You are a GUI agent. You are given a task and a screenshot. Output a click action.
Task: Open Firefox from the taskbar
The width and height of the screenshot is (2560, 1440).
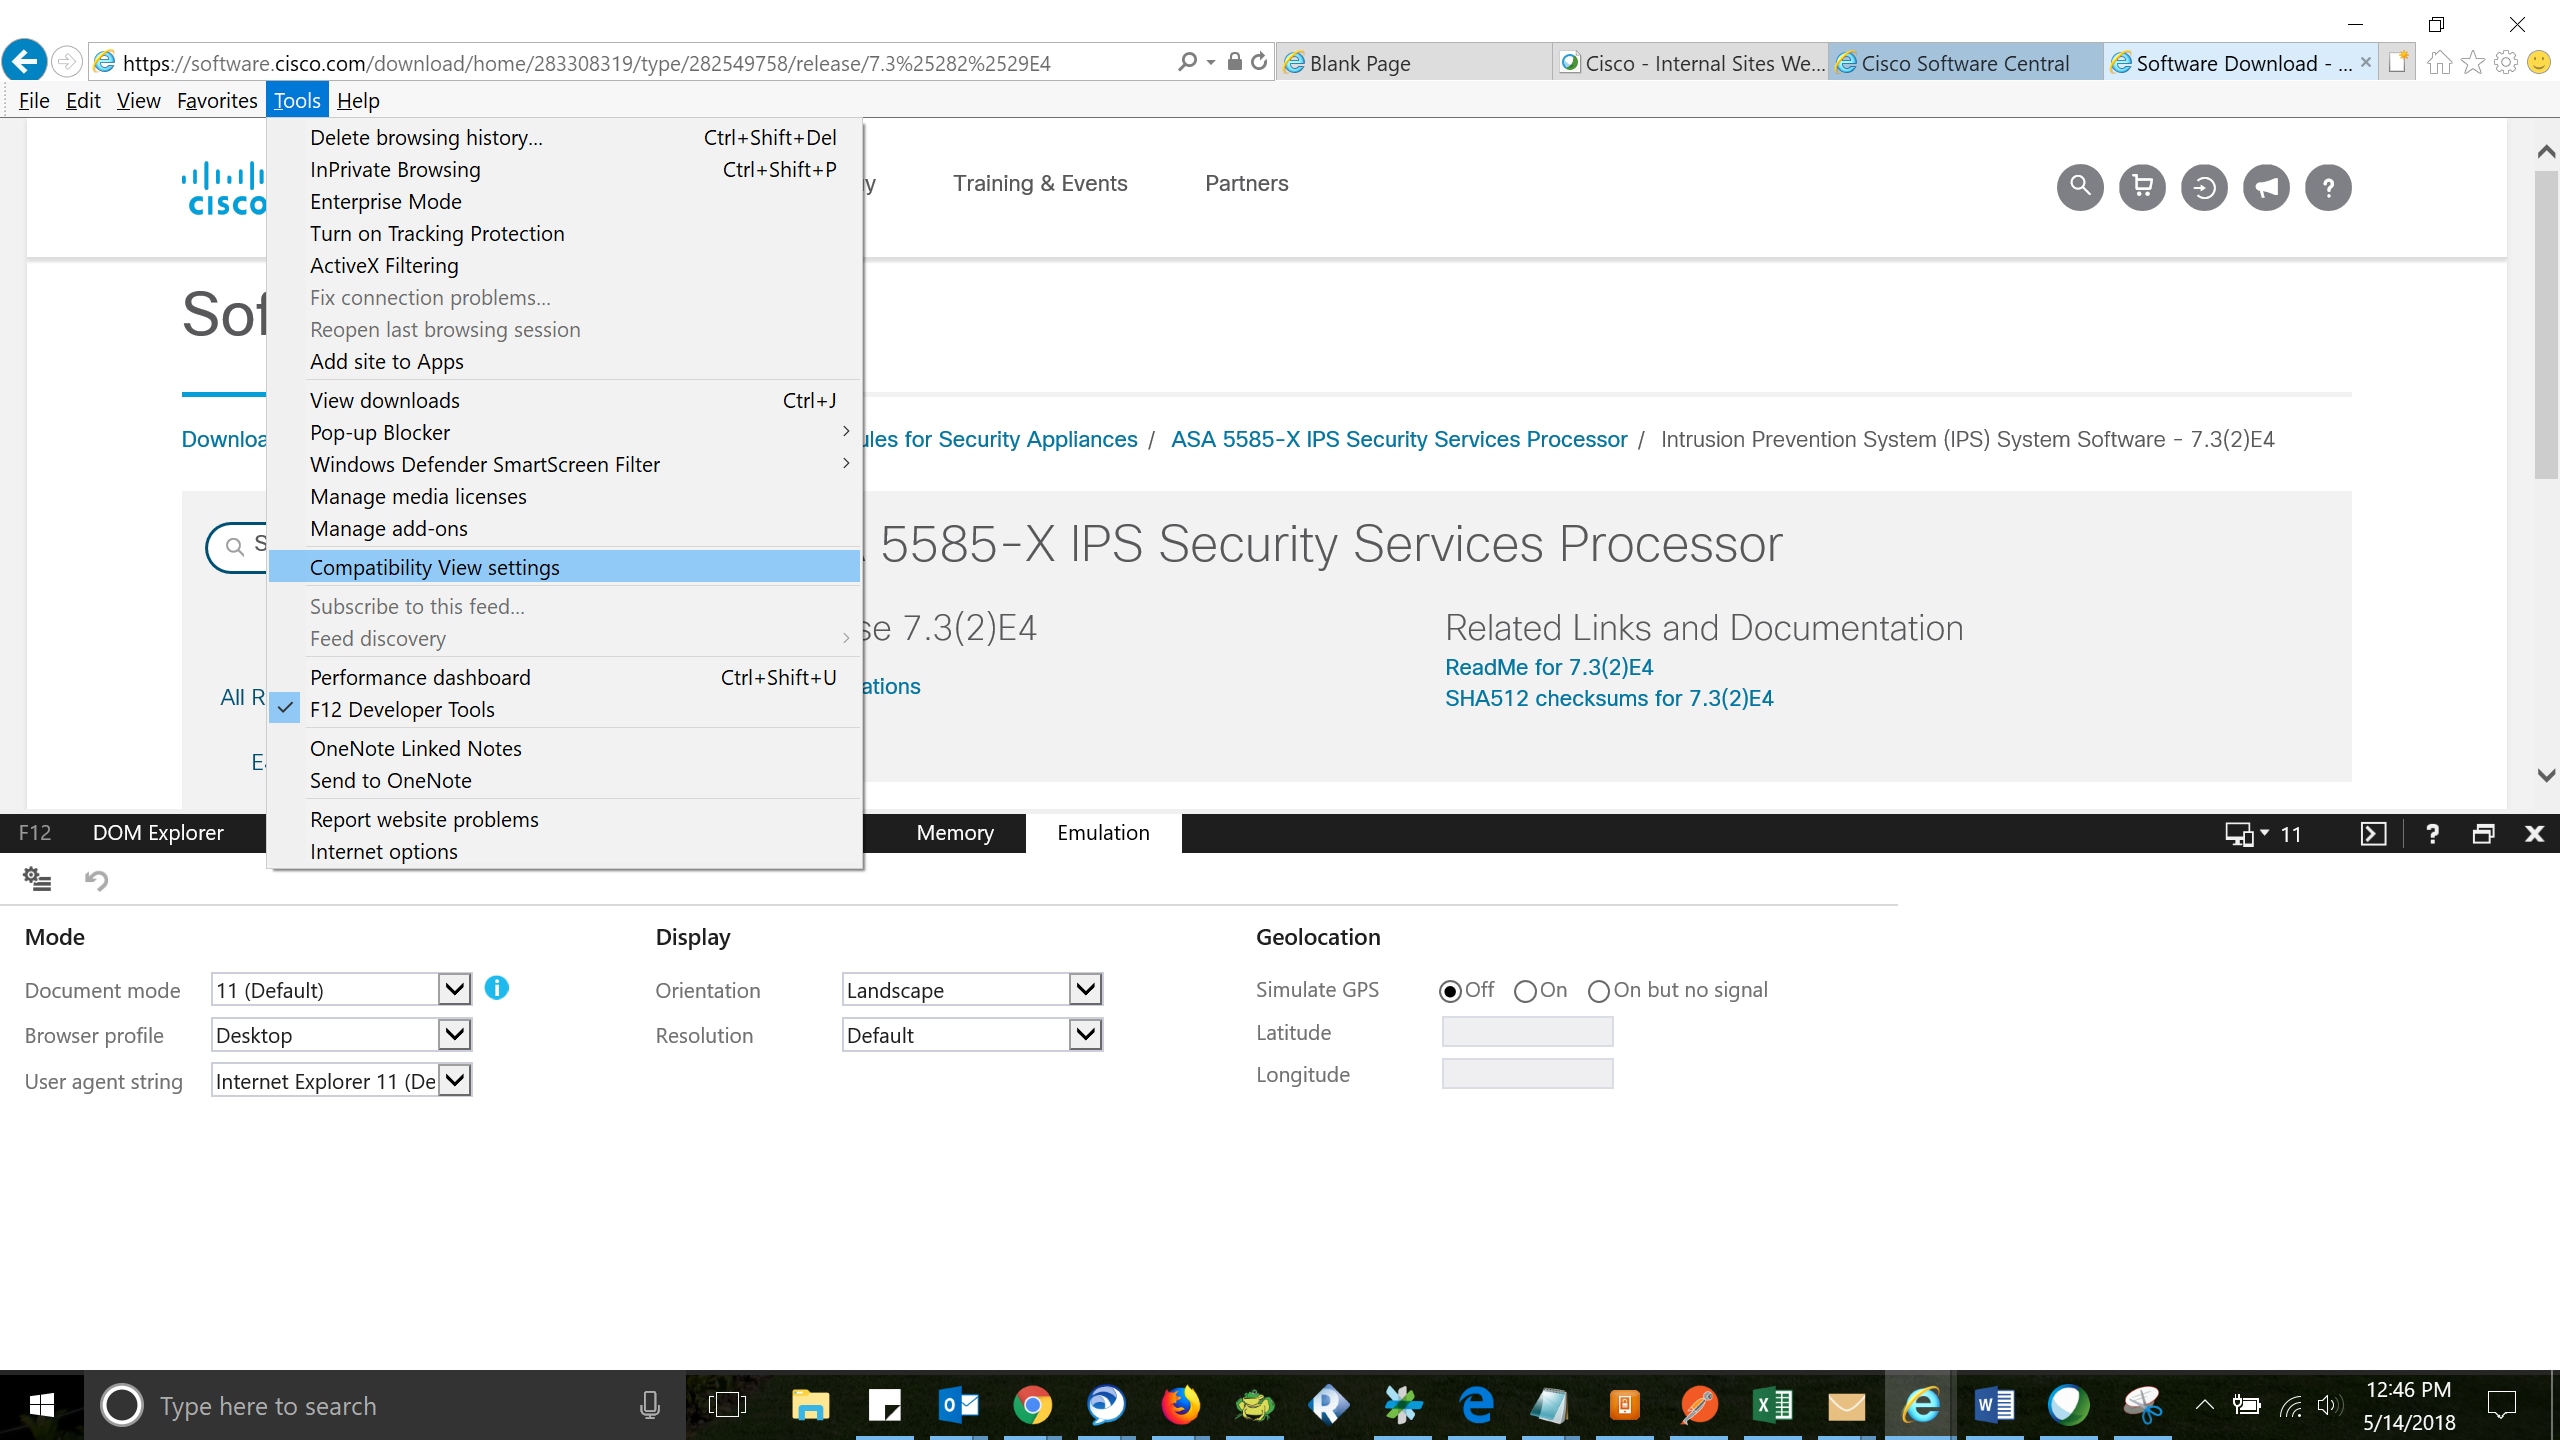pyautogui.click(x=1180, y=1405)
